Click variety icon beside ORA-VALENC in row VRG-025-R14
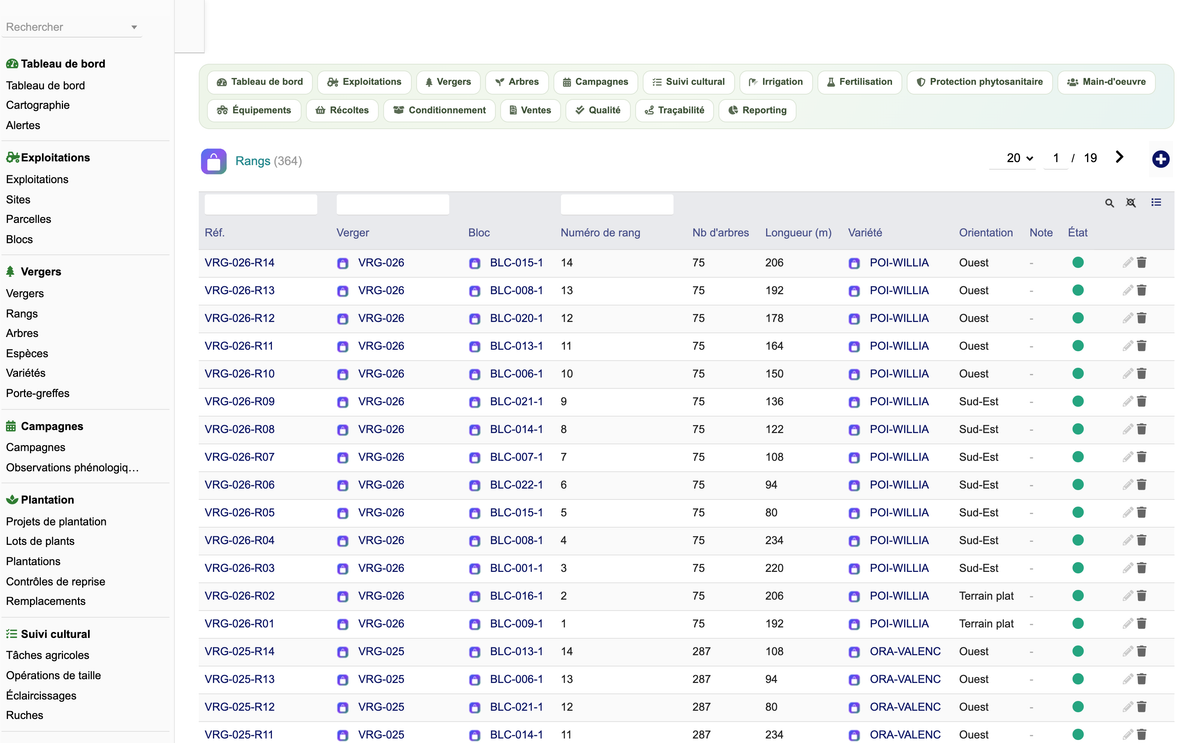The width and height of the screenshot is (1200, 743). [855, 652]
